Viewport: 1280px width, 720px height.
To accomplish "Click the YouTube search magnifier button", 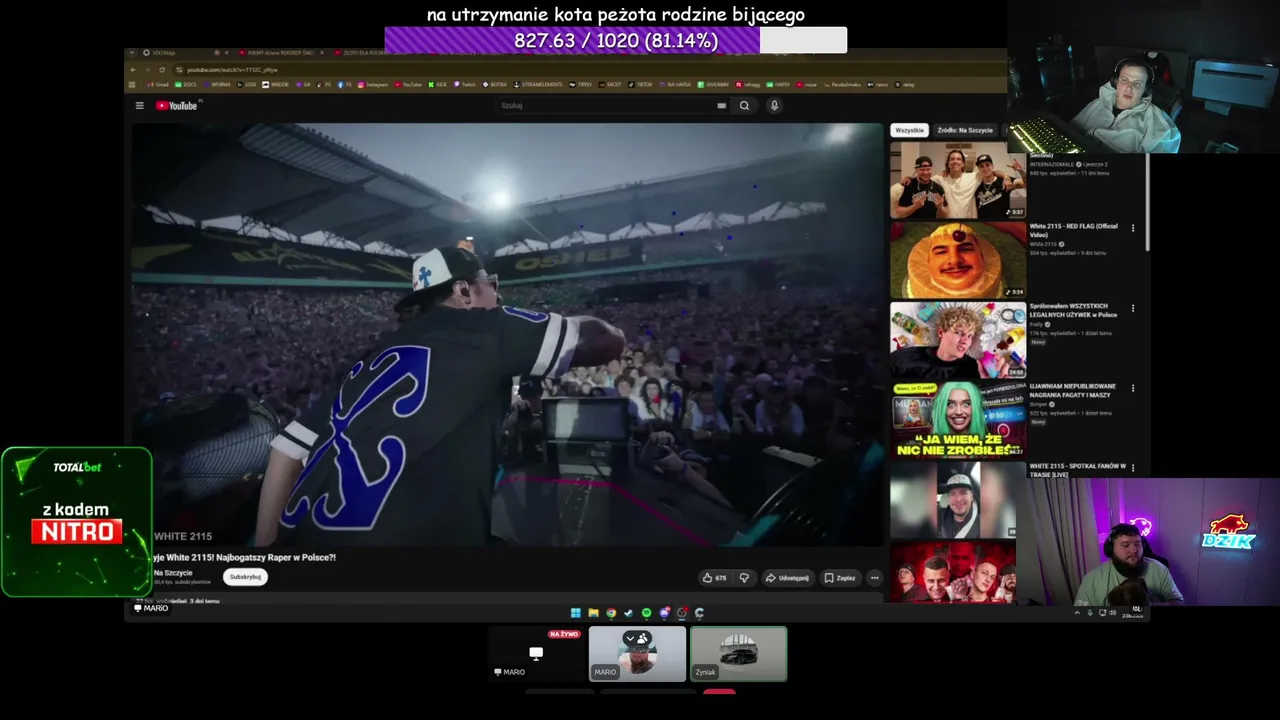I will click(x=744, y=105).
